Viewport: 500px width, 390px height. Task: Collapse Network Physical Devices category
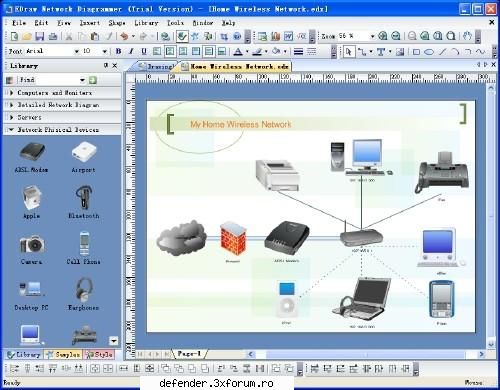point(62,130)
